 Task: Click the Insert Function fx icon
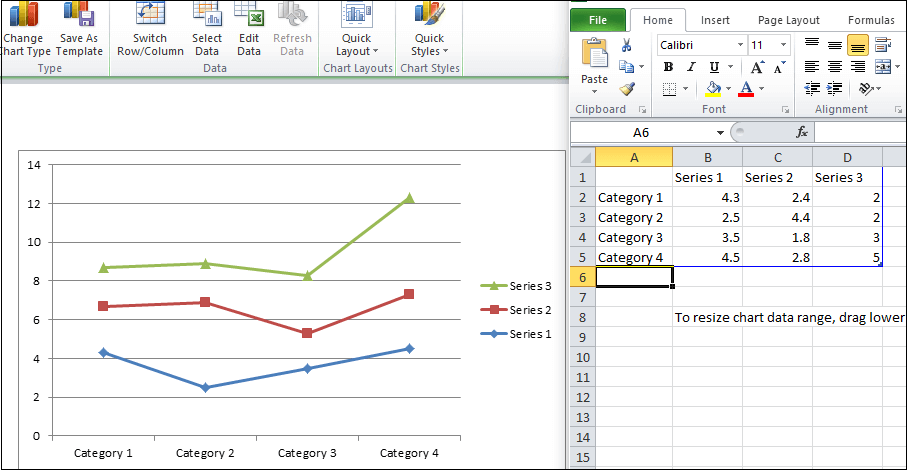tap(802, 132)
